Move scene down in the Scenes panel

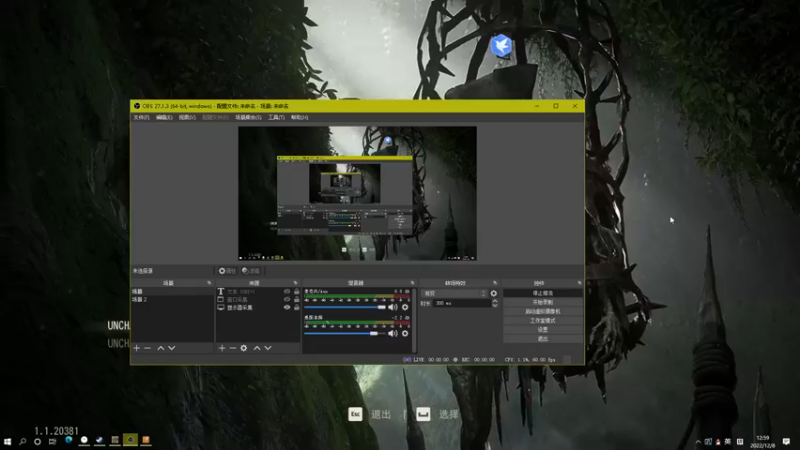172,348
